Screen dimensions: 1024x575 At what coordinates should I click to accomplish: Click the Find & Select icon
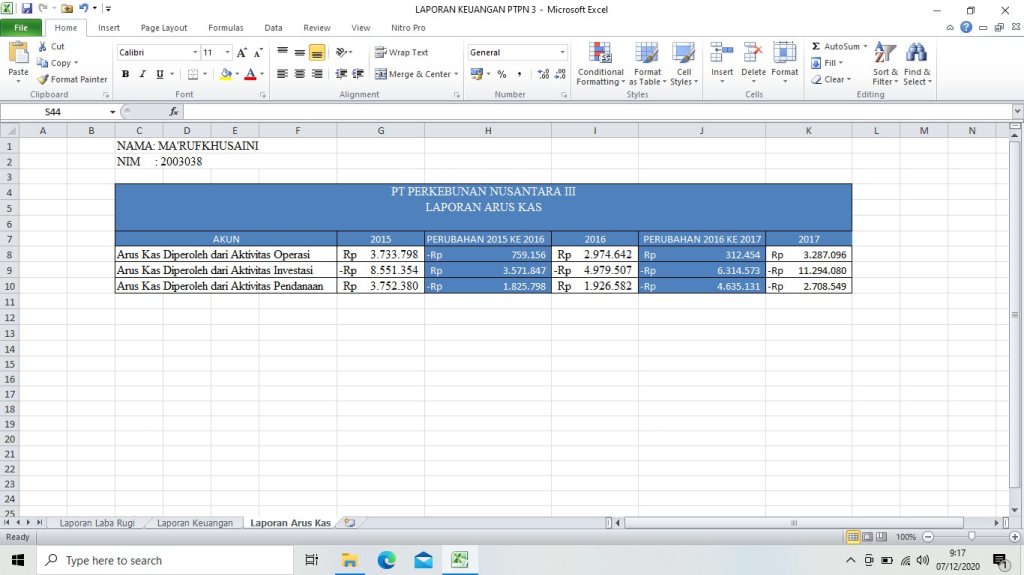tap(916, 64)
